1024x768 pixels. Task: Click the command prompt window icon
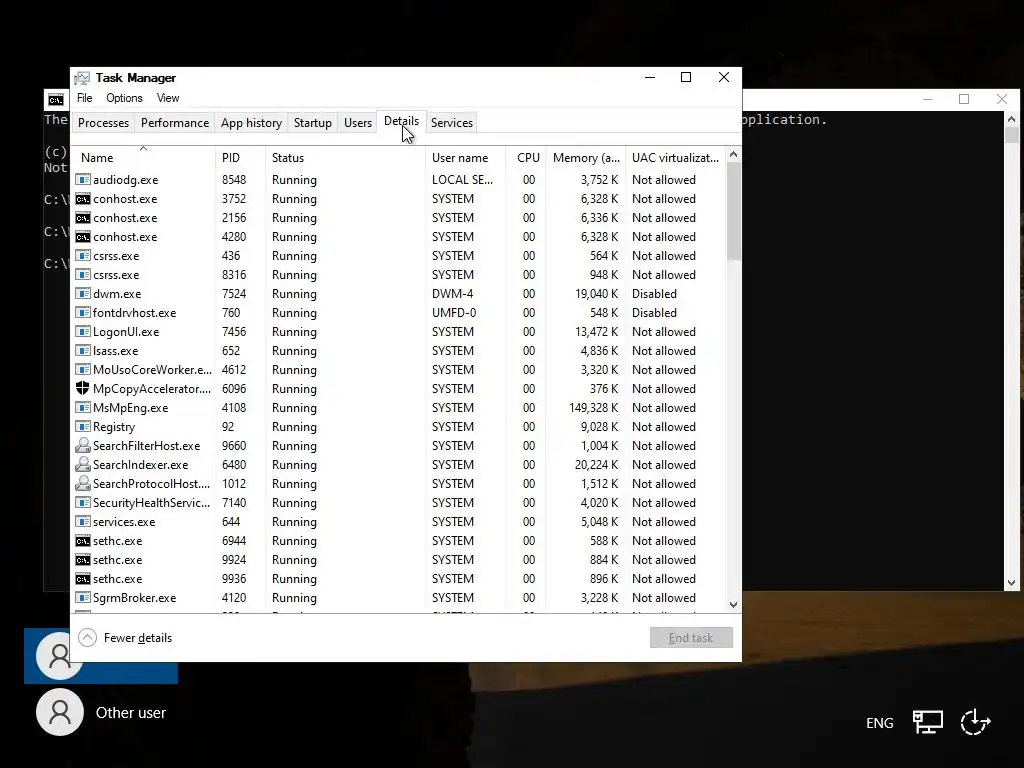tap(56, 100)
